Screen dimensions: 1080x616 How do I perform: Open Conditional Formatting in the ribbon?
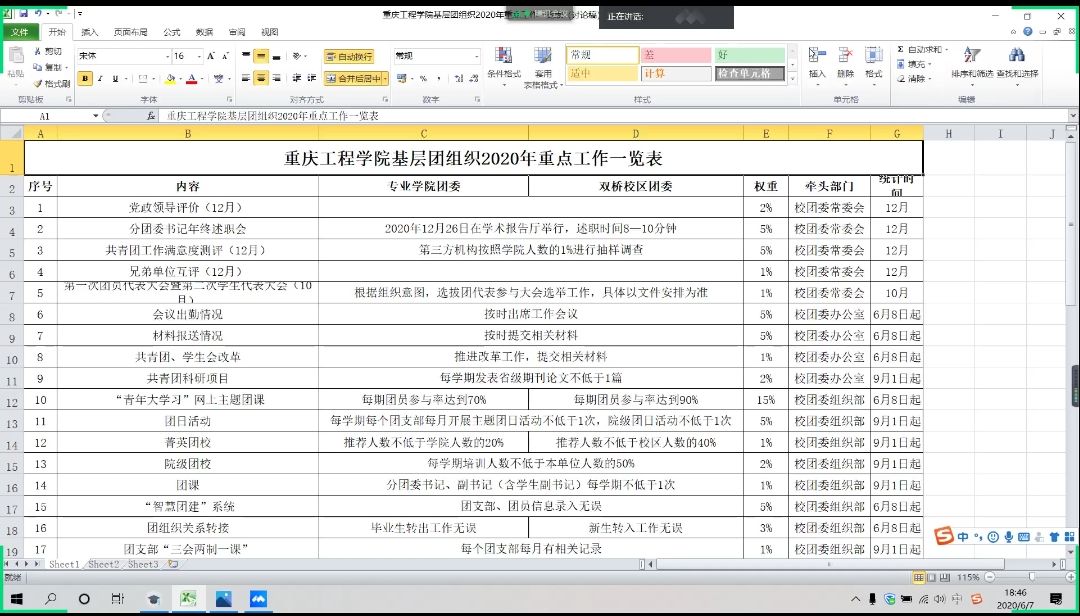[x=503, y=62]
